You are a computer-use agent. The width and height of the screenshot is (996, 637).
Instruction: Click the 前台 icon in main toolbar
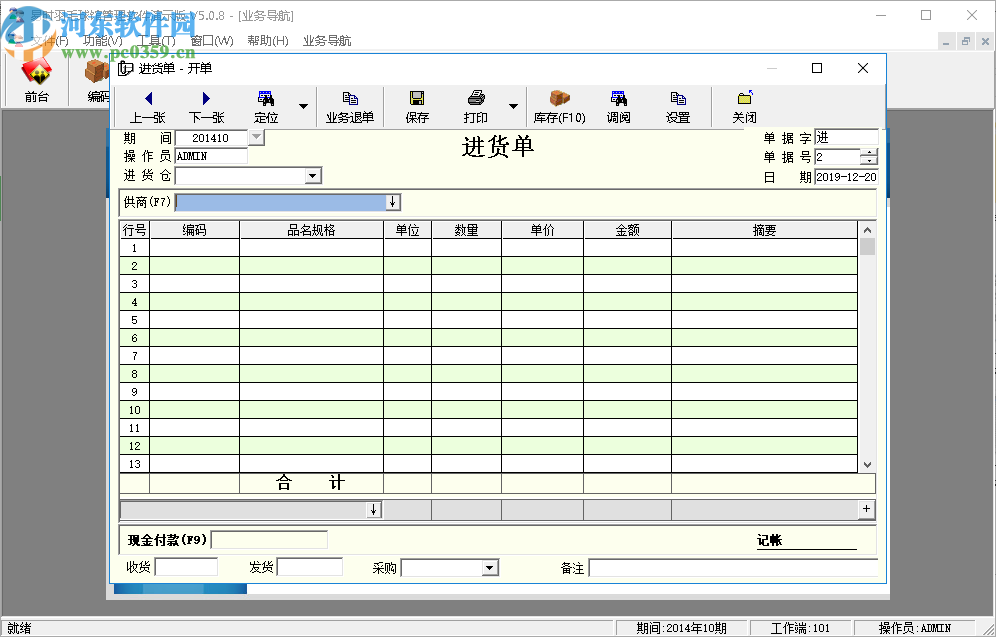36,81
